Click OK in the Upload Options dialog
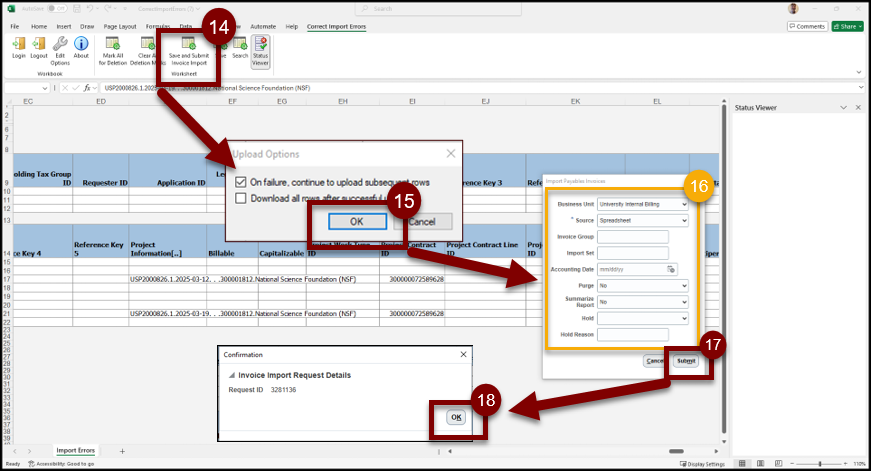Screen dimensions: 872x472 [x=357, y=221]
